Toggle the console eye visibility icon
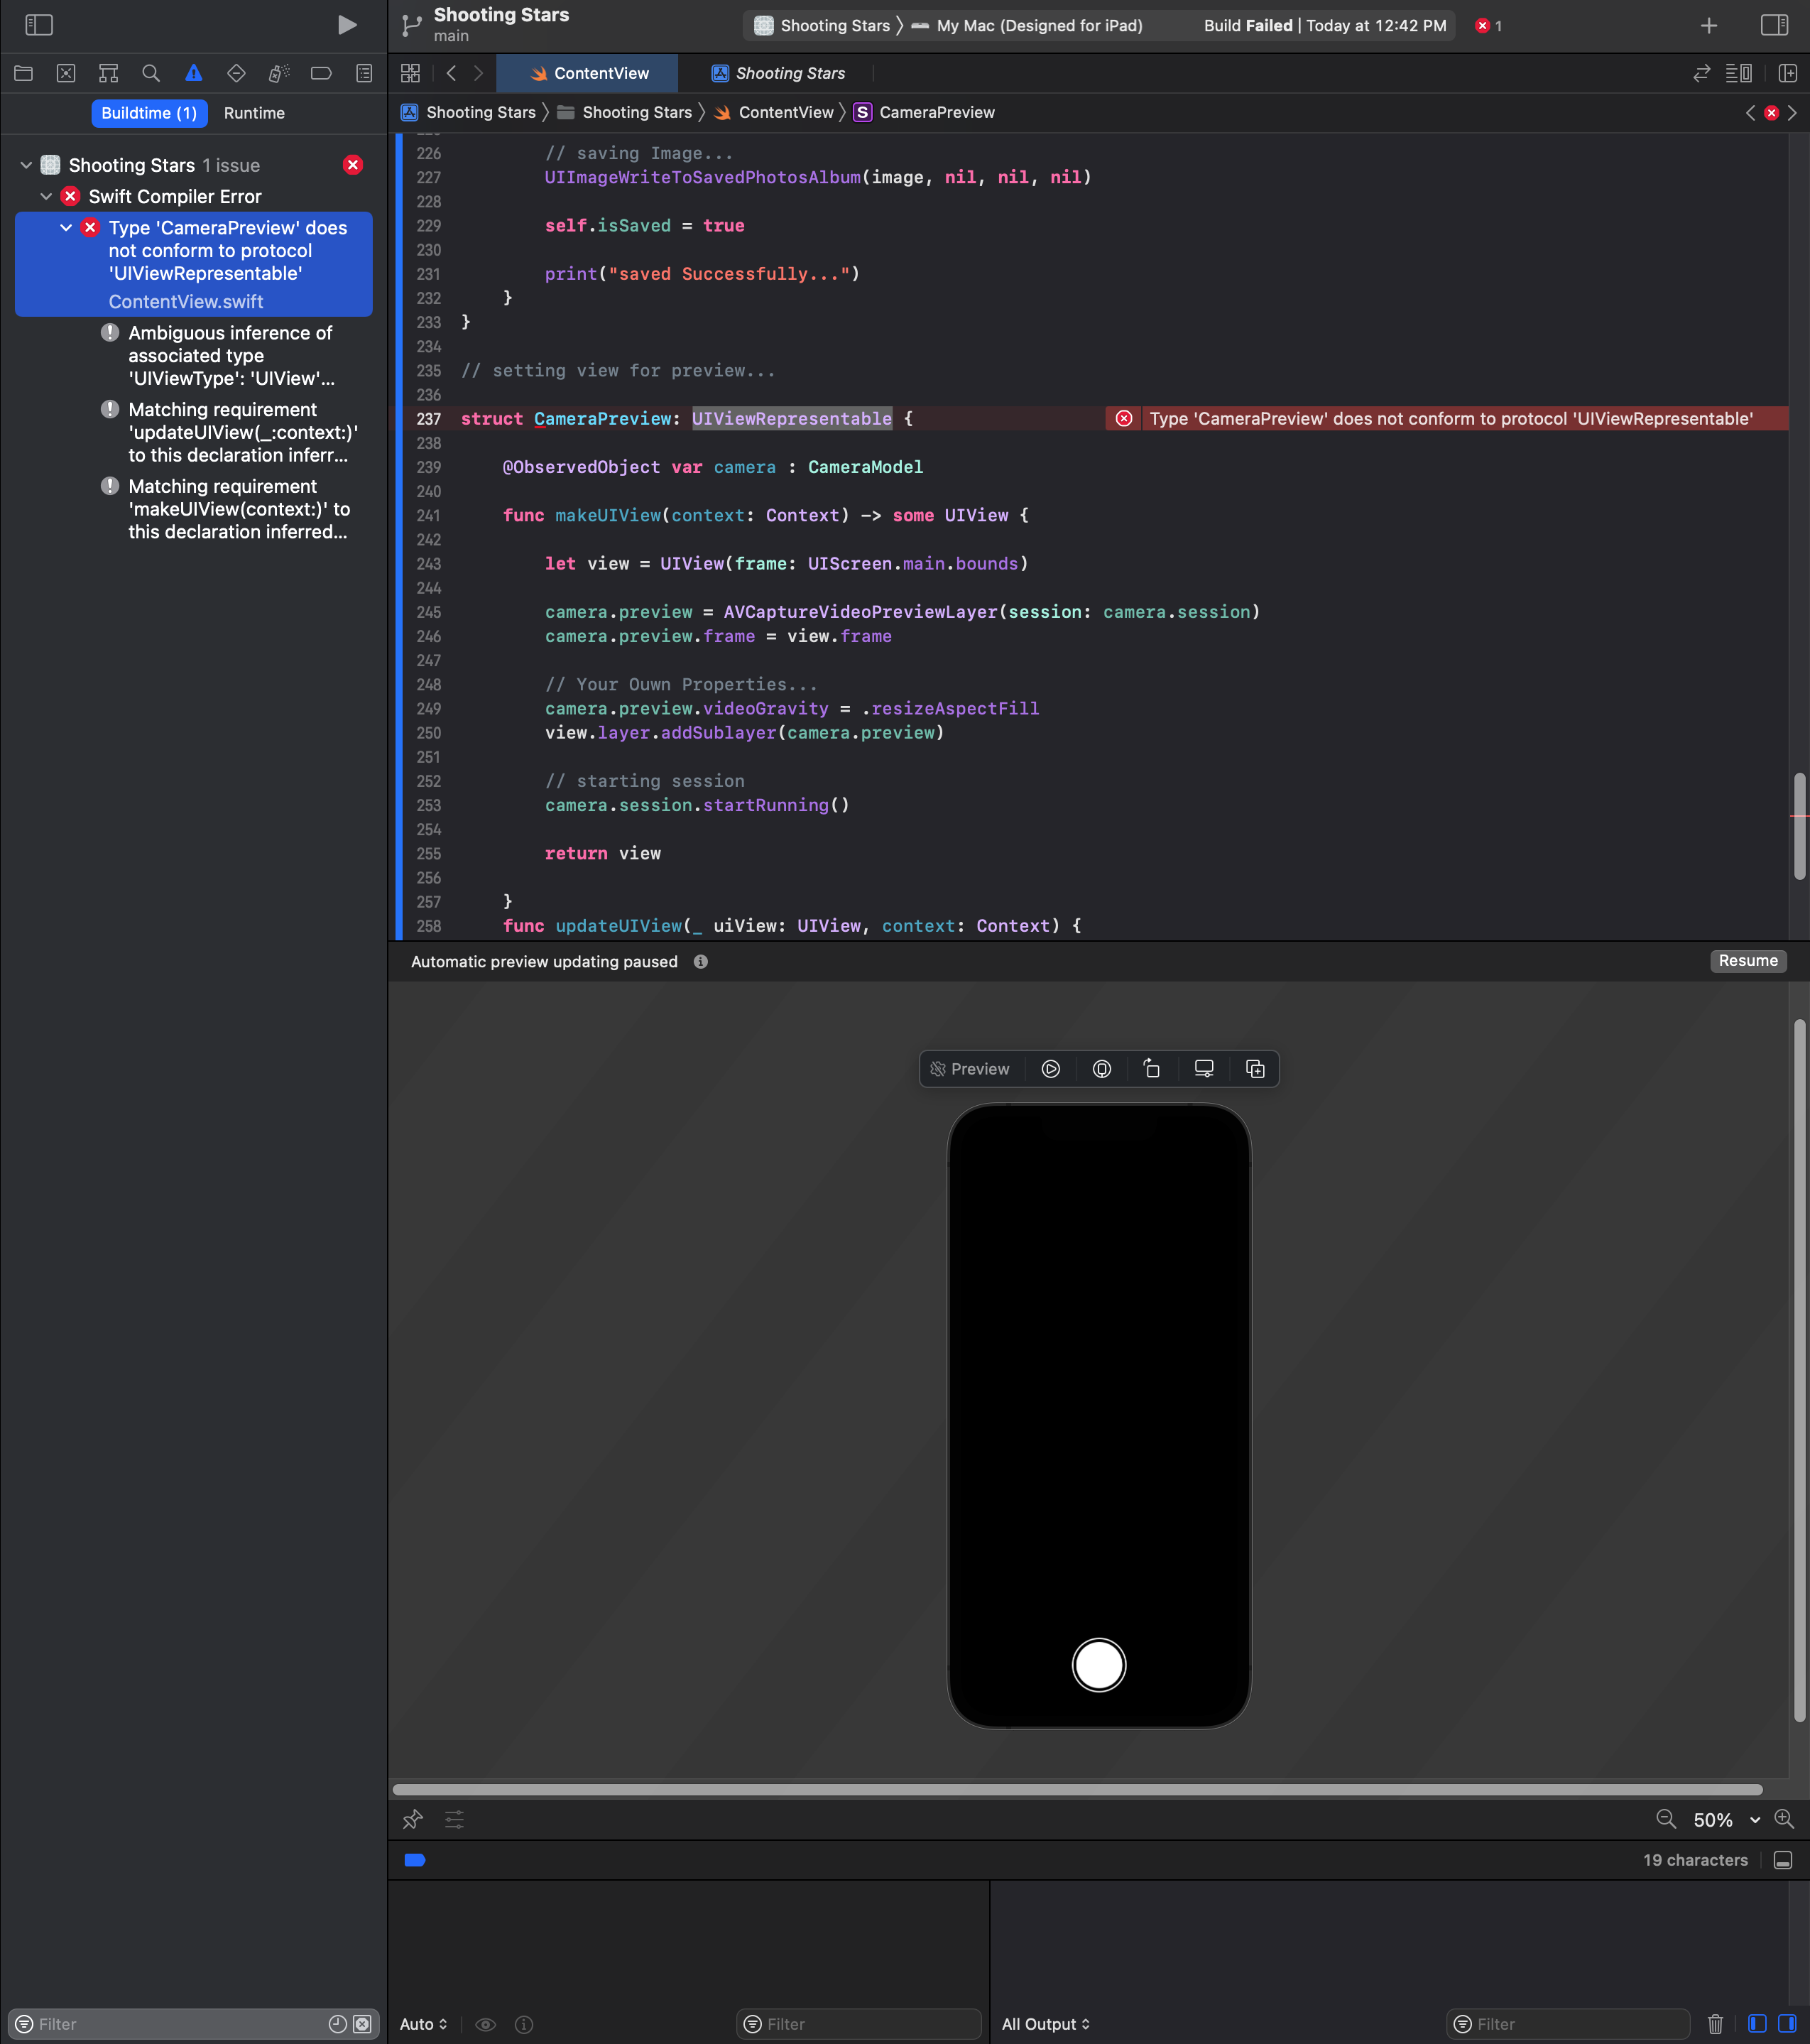 click(485, 2023)
